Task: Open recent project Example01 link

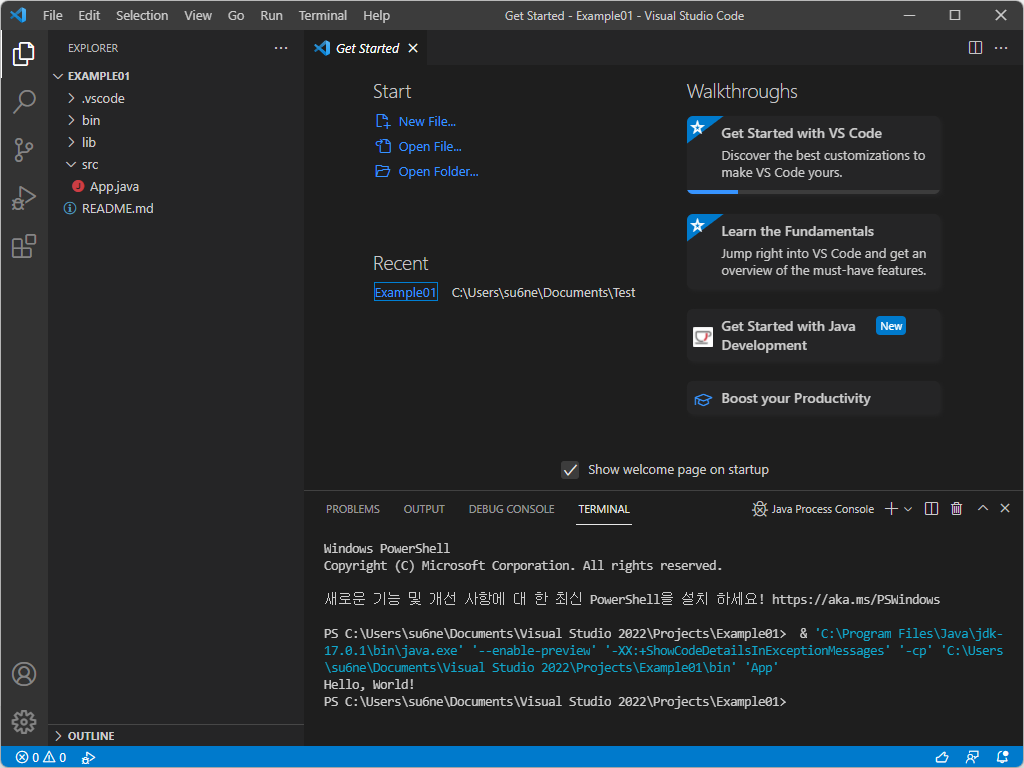Action: point(406,292)
